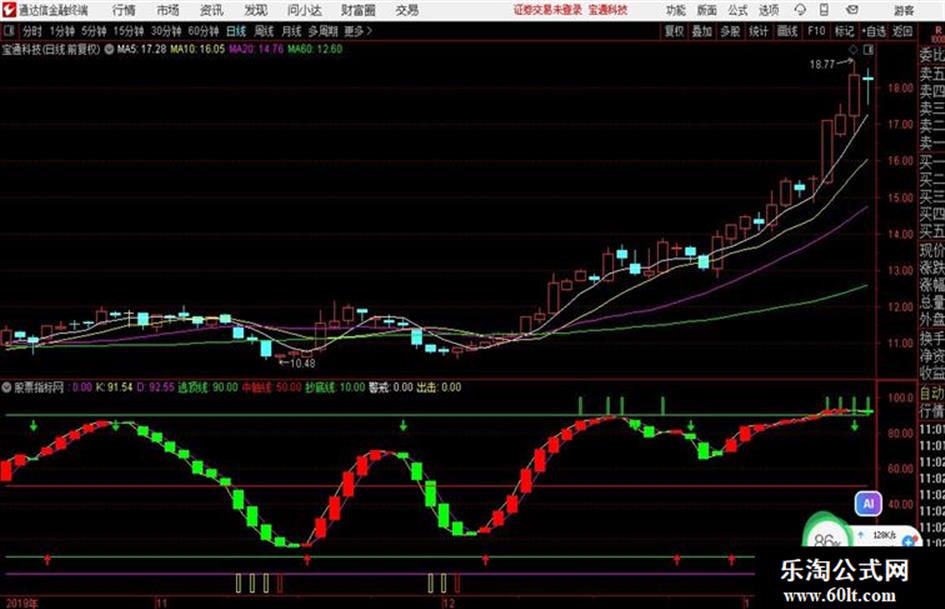Switch to 60分钟 timeframe
The width and height of the screenshot is (945, 609).
click(203, 31)
